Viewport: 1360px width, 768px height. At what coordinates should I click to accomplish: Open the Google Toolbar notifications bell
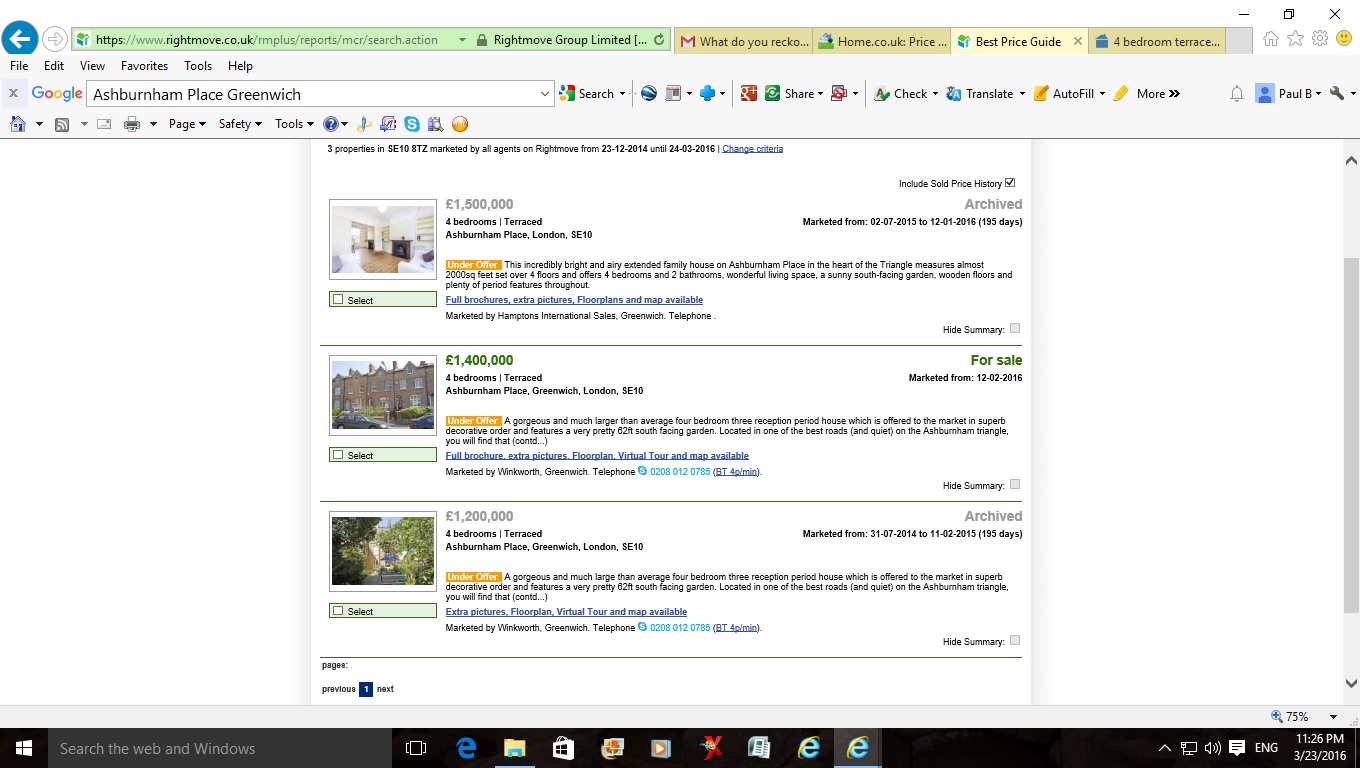[1236, 94]
